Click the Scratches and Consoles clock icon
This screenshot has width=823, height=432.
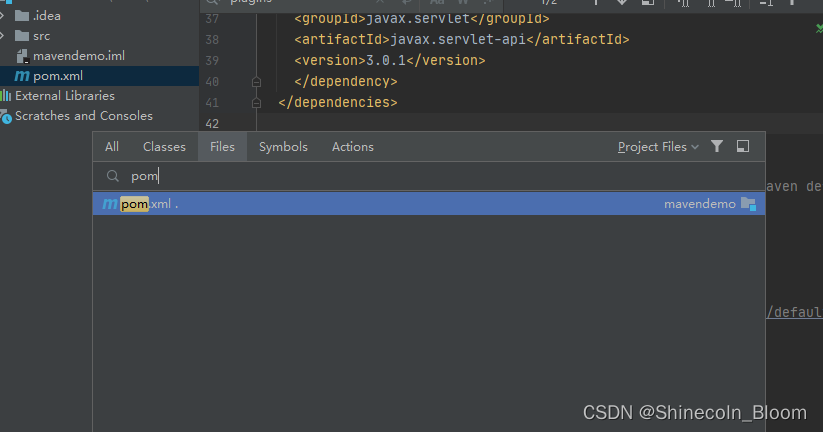pos(6,116)
